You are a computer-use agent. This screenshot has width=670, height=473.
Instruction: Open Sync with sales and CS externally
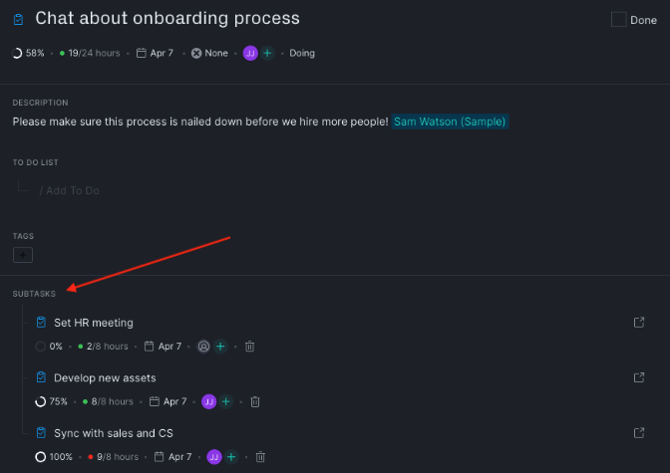tap(639, 433)
